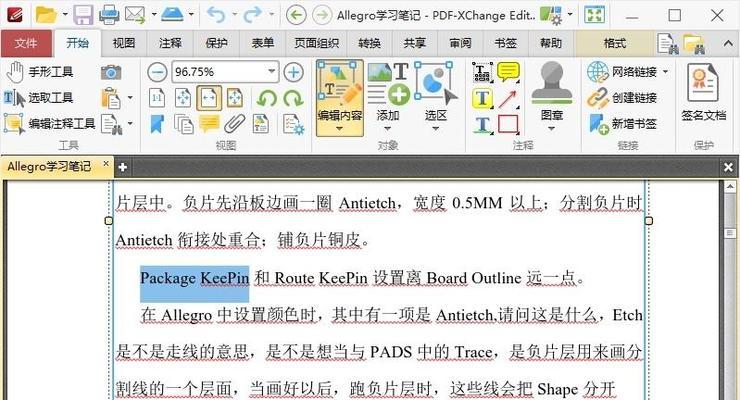
Task: Select the Arrow annotation tool
Action: 508,98
